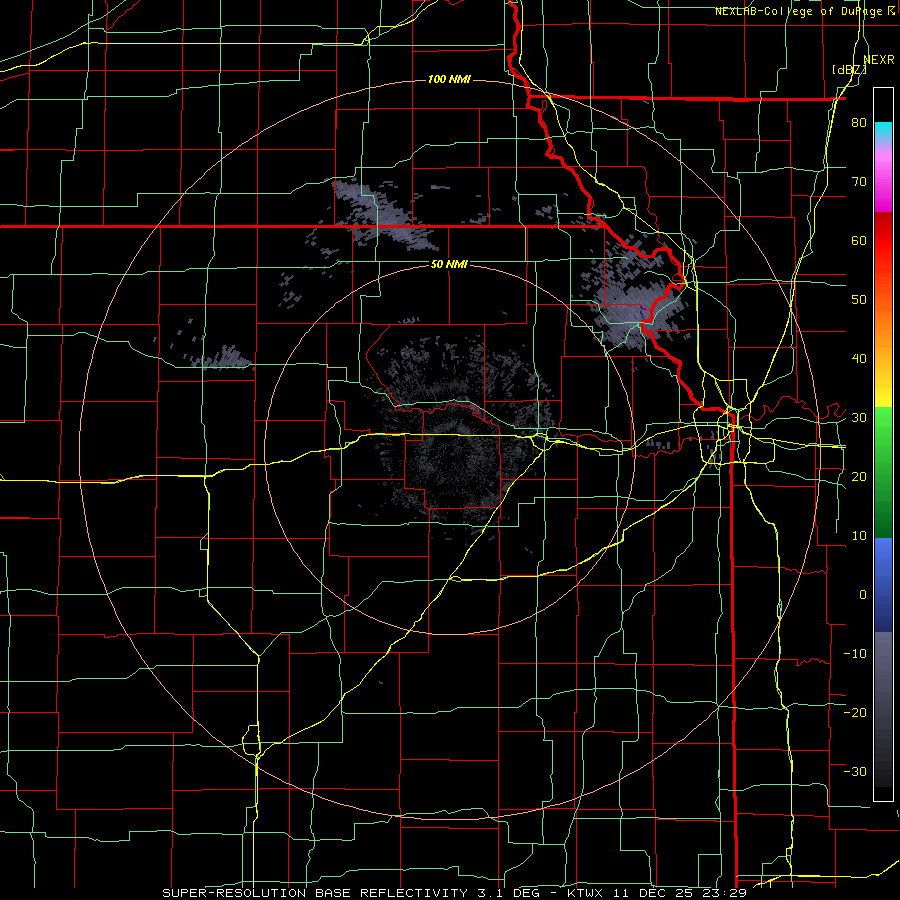Click the 80 value on the dBZ scale
The image size is (900, 900).
[859, 123]
